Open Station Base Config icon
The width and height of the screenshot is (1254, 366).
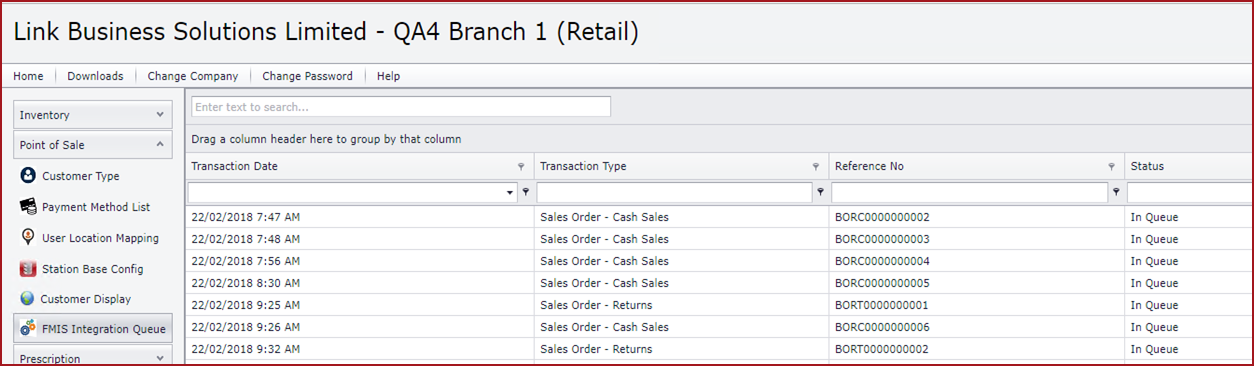tap(28, 269)
